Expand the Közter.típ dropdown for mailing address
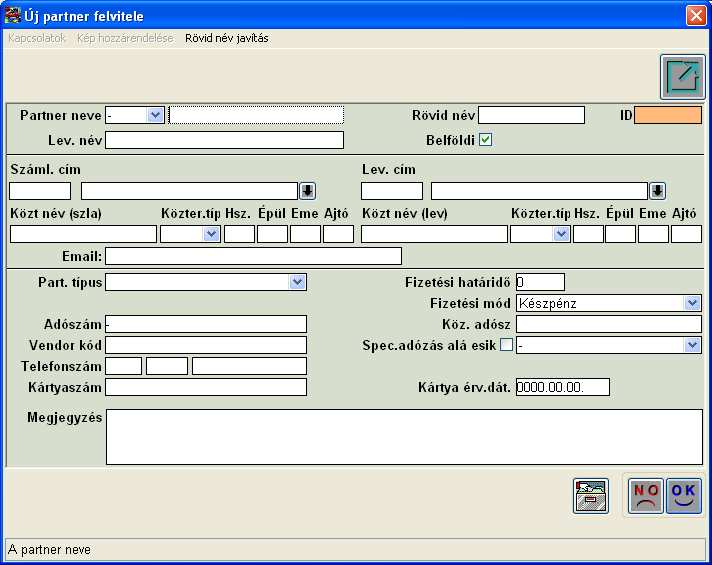 tap(561, 234)
